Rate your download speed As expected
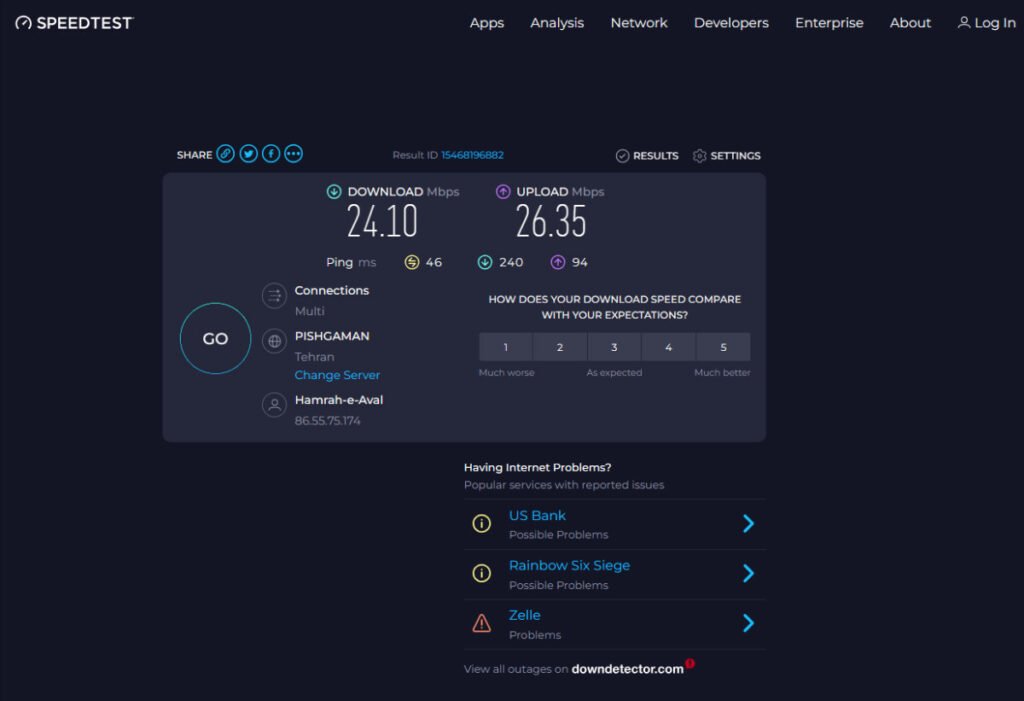1024x701 pixels. tap(614, 346)
